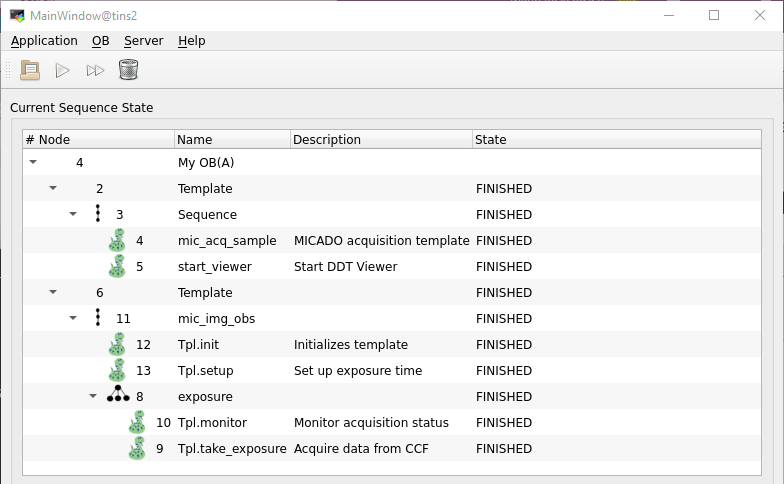
Task: Click the python icon beside start_viewer
Action: tap(118, 266)
